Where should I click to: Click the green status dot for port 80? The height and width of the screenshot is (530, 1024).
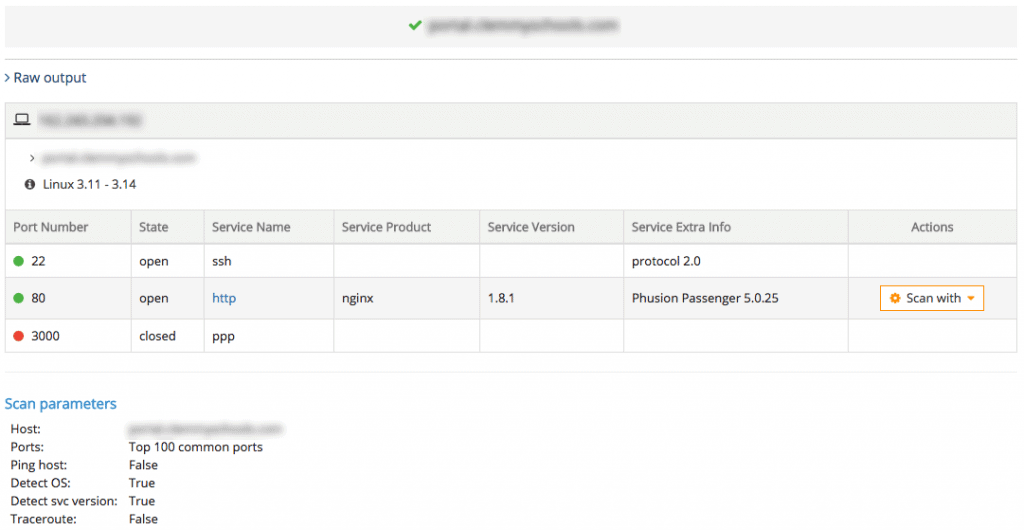pos(18,298)
